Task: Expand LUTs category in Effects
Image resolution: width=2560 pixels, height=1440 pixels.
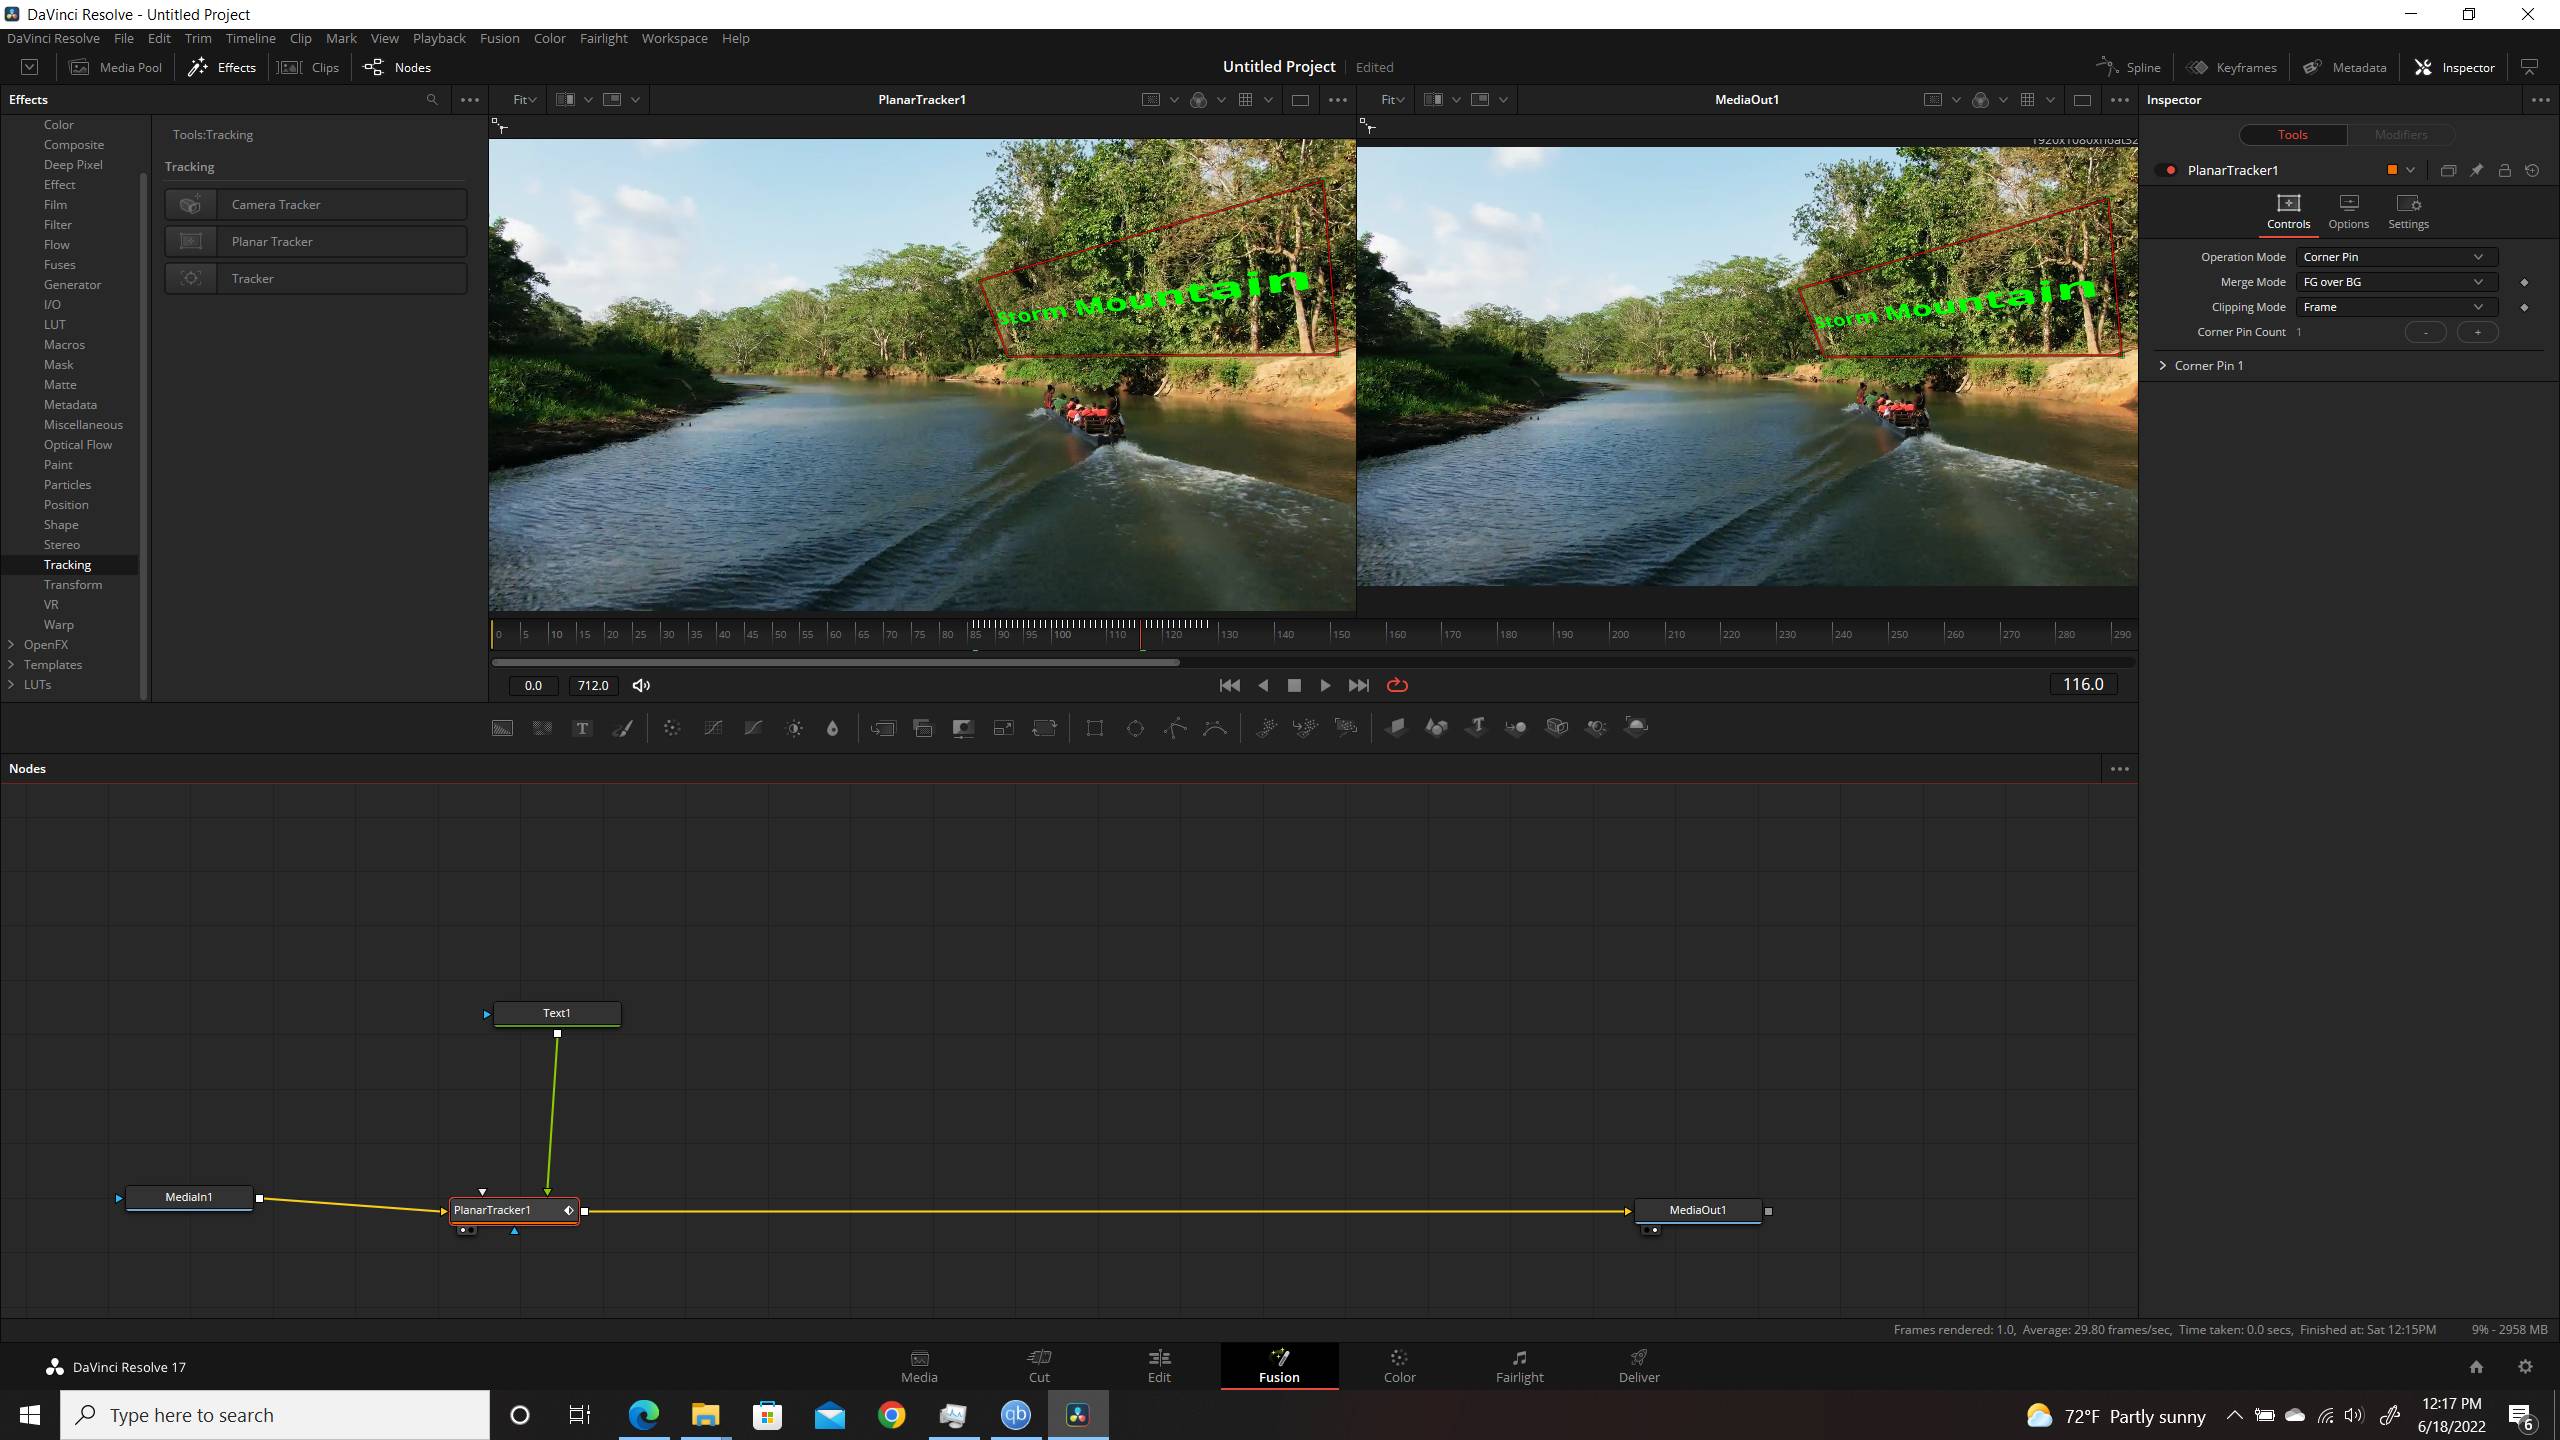Action: click(x=11, y=685)
